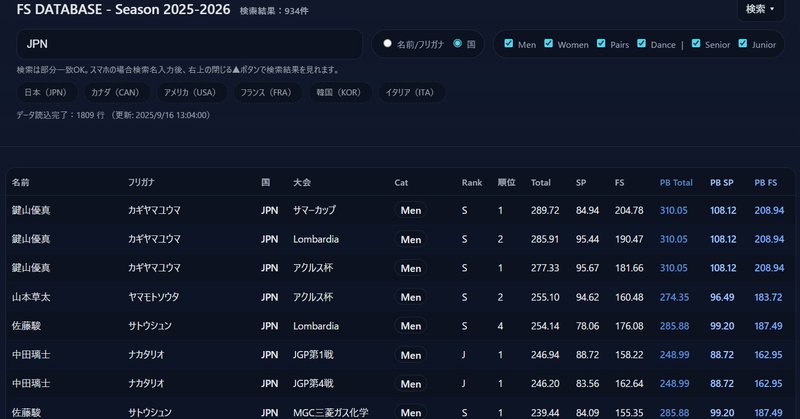Open the 検索 dropdown at top right
Viewport: 800px width, 419px height.
coord(760,9)
